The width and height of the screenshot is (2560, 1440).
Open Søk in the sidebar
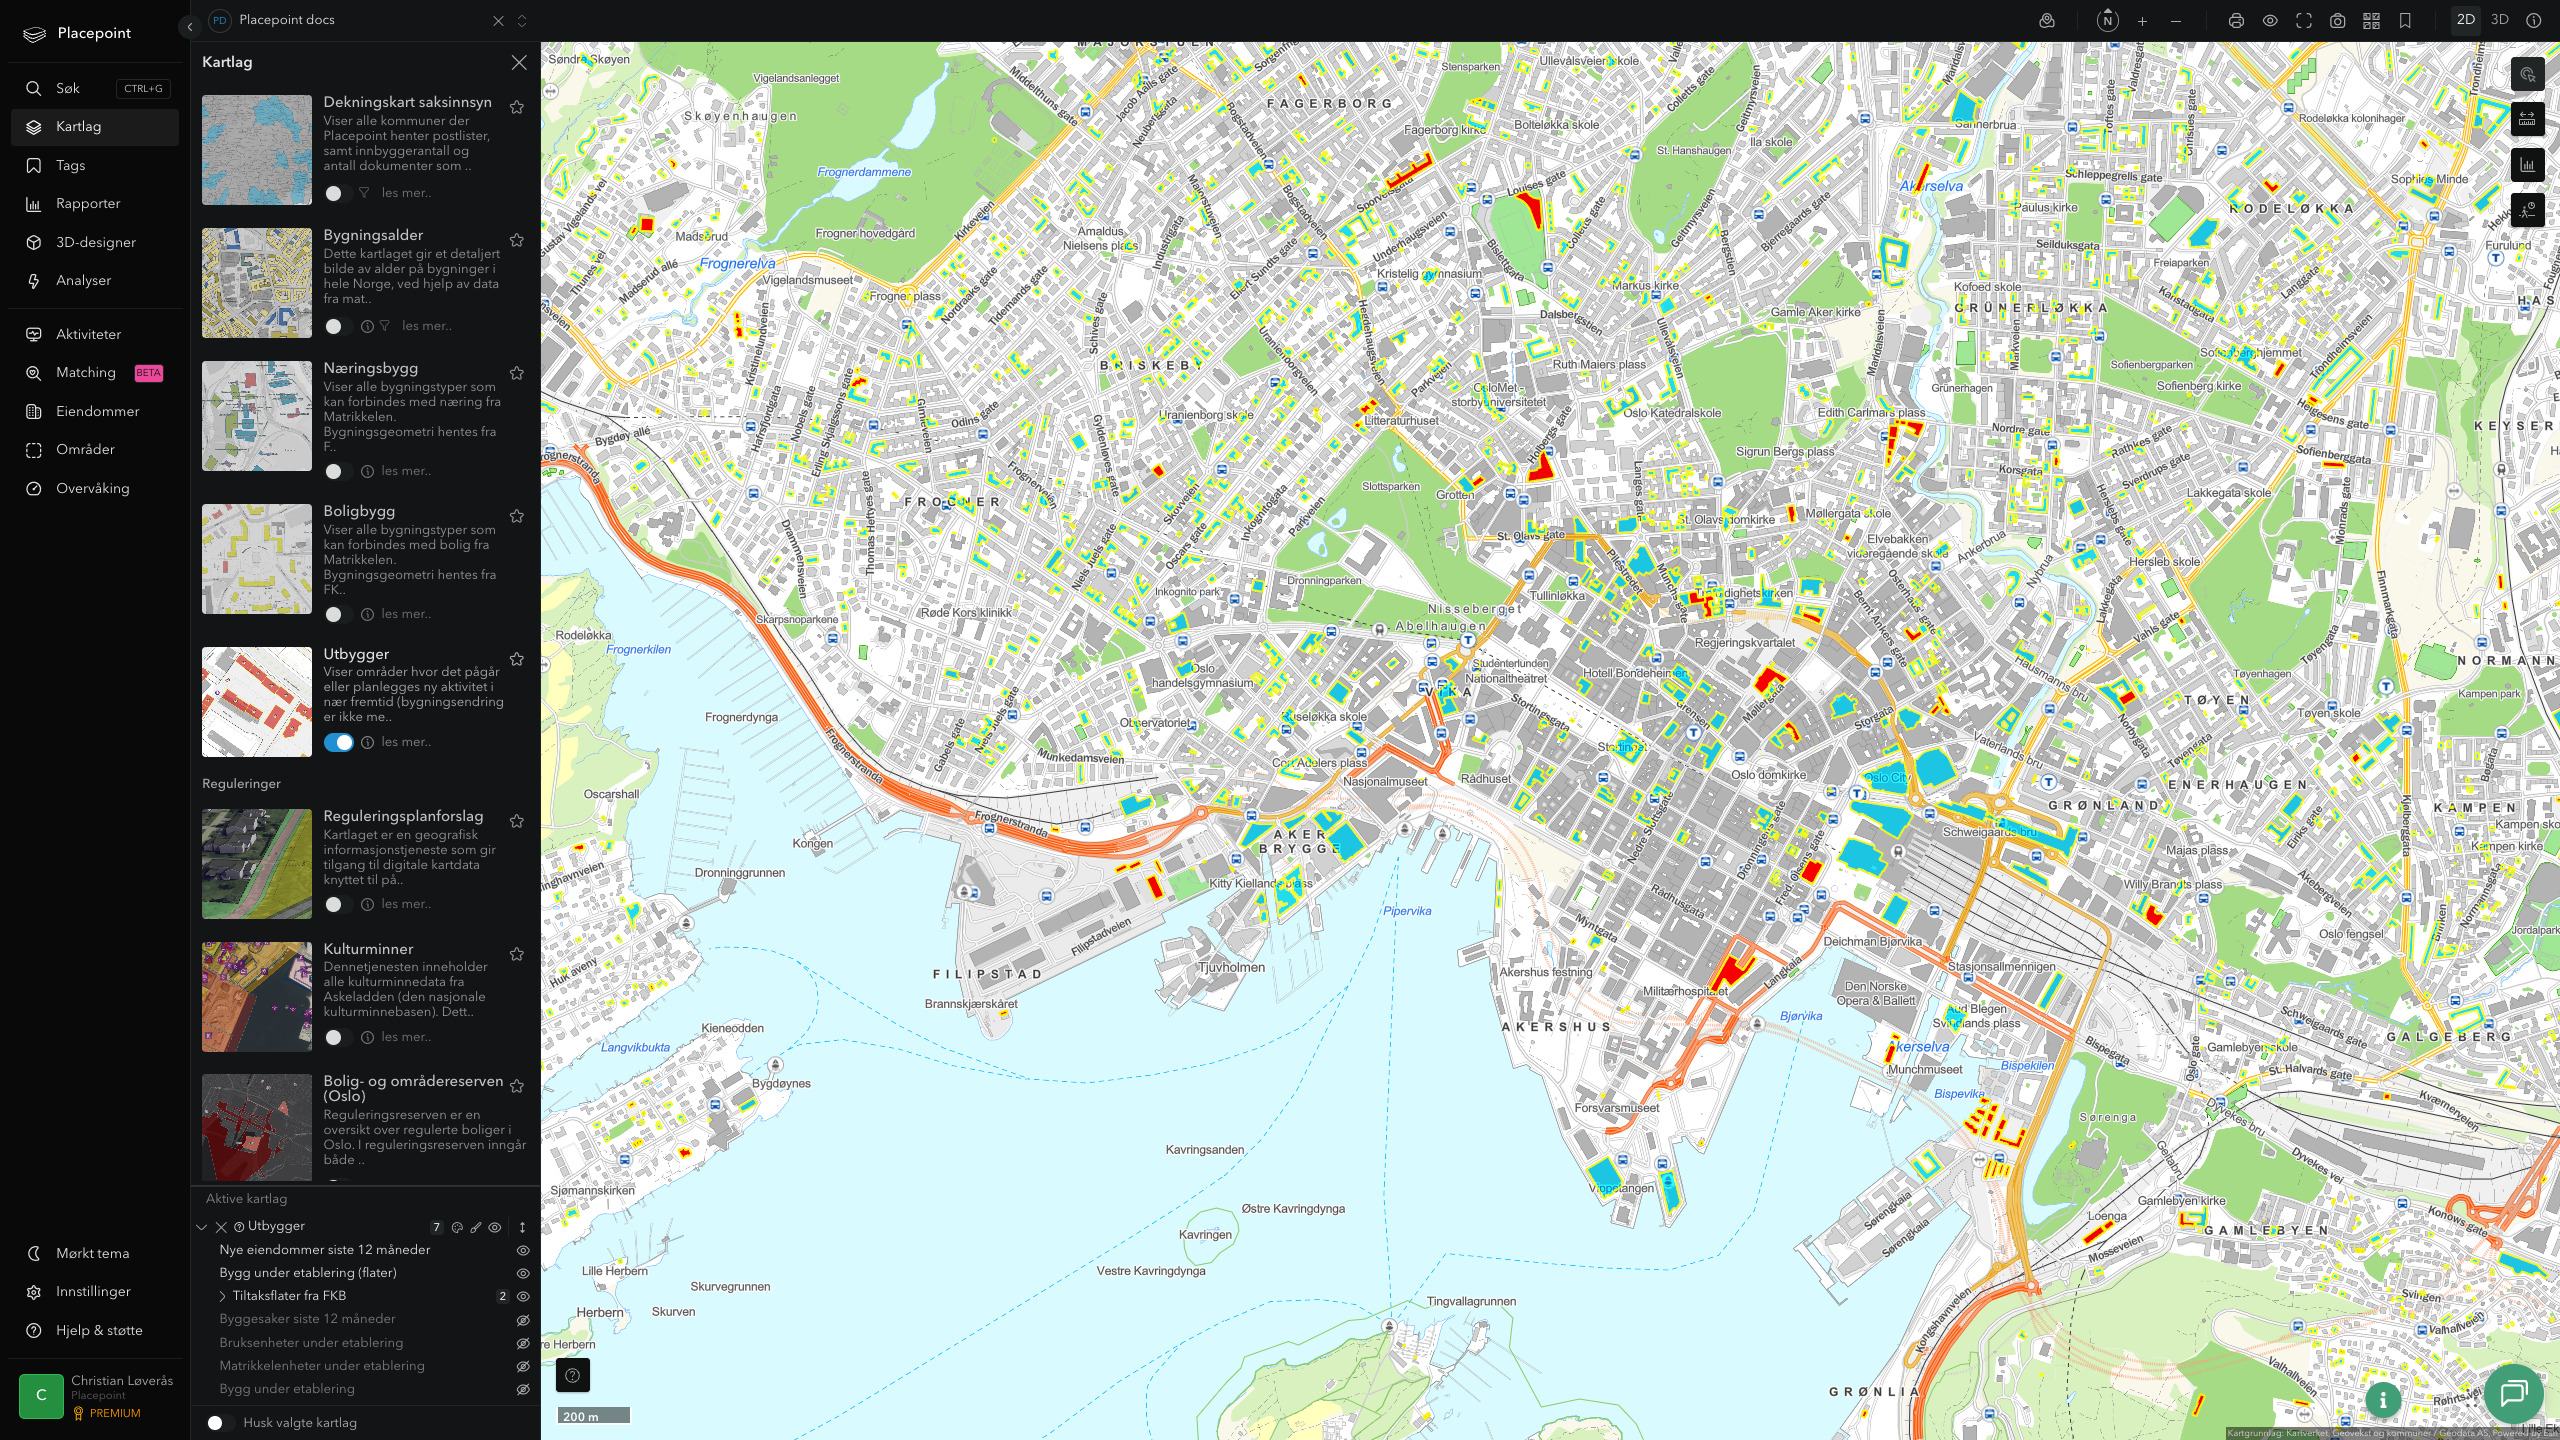click(95, 89)
